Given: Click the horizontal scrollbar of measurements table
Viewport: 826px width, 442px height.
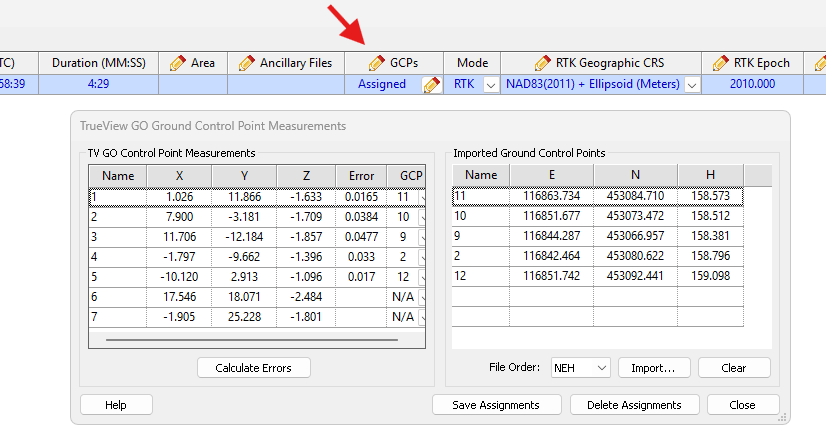Looking at the screenshot, I should 252,340.
